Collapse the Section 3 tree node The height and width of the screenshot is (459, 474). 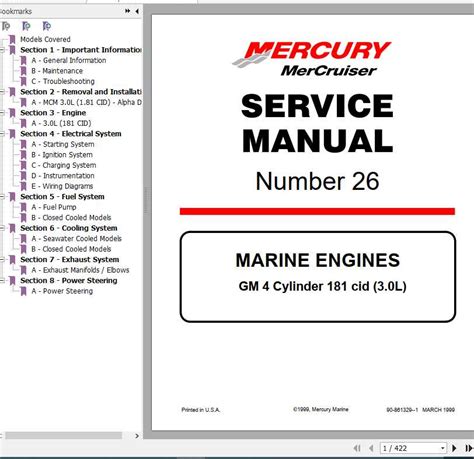click(x=2, y=113)
